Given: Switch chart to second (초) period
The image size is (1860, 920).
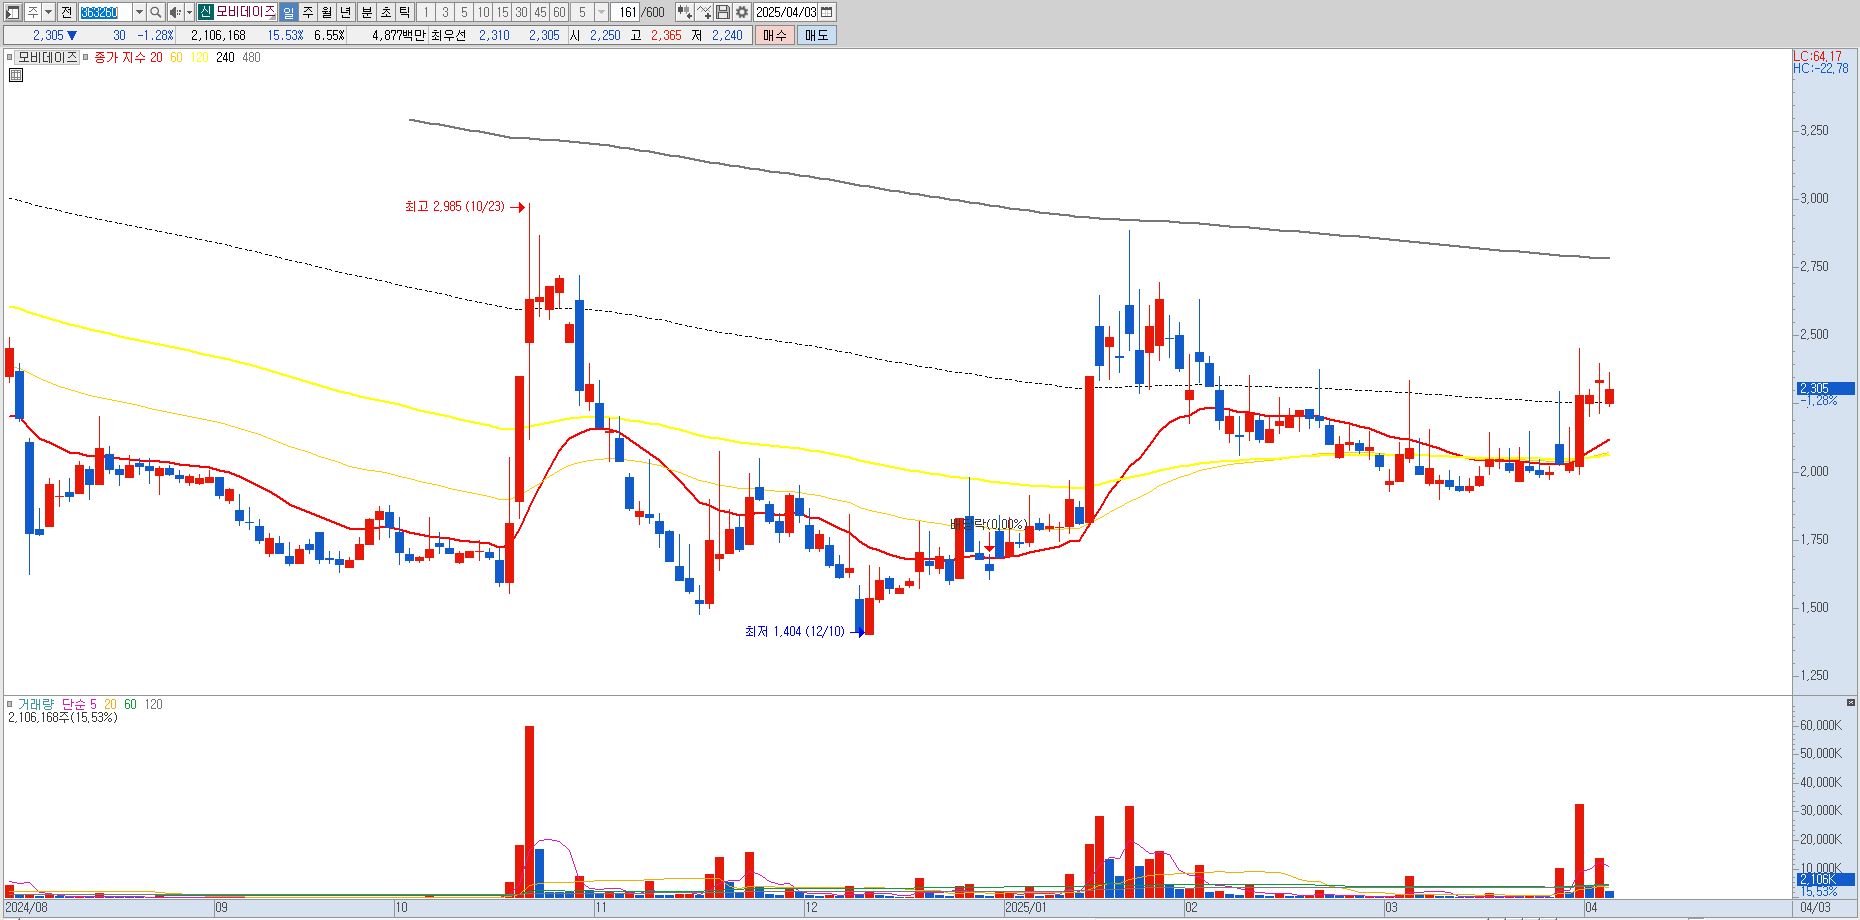Looking at the screenshot, I should coord(385,12).
